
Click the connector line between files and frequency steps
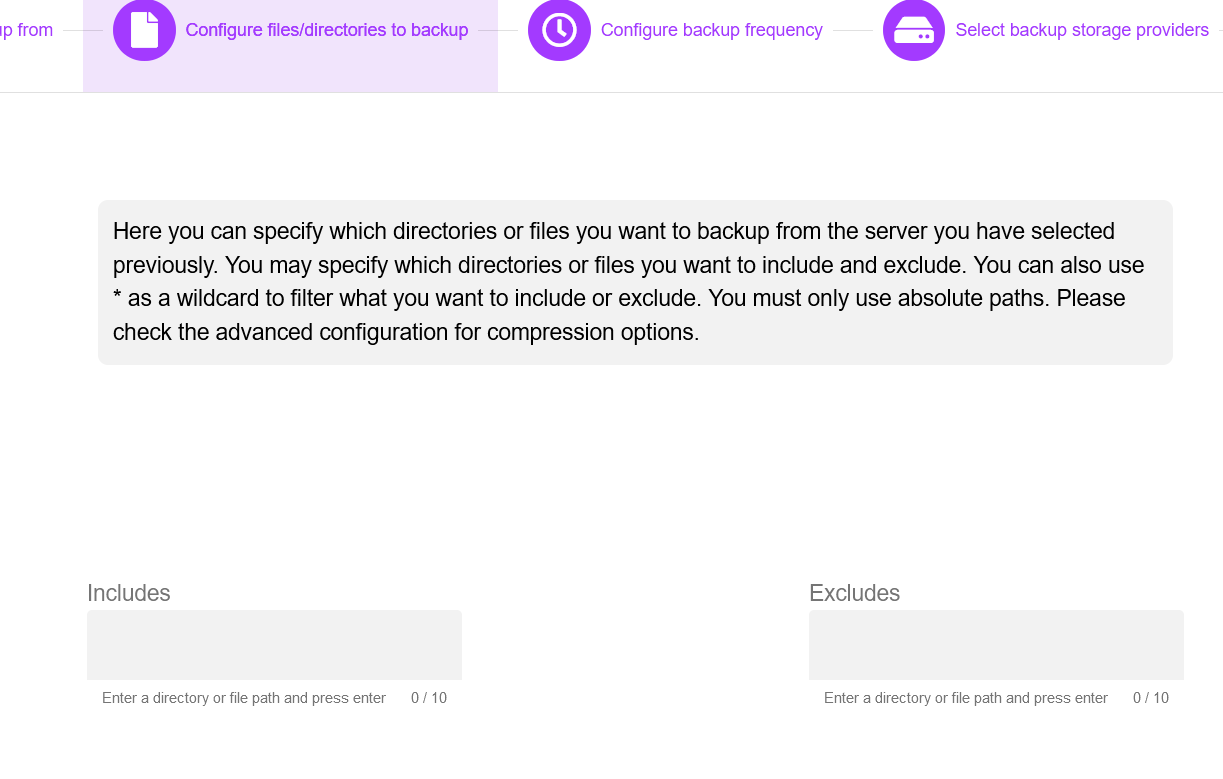pos(498,31)
